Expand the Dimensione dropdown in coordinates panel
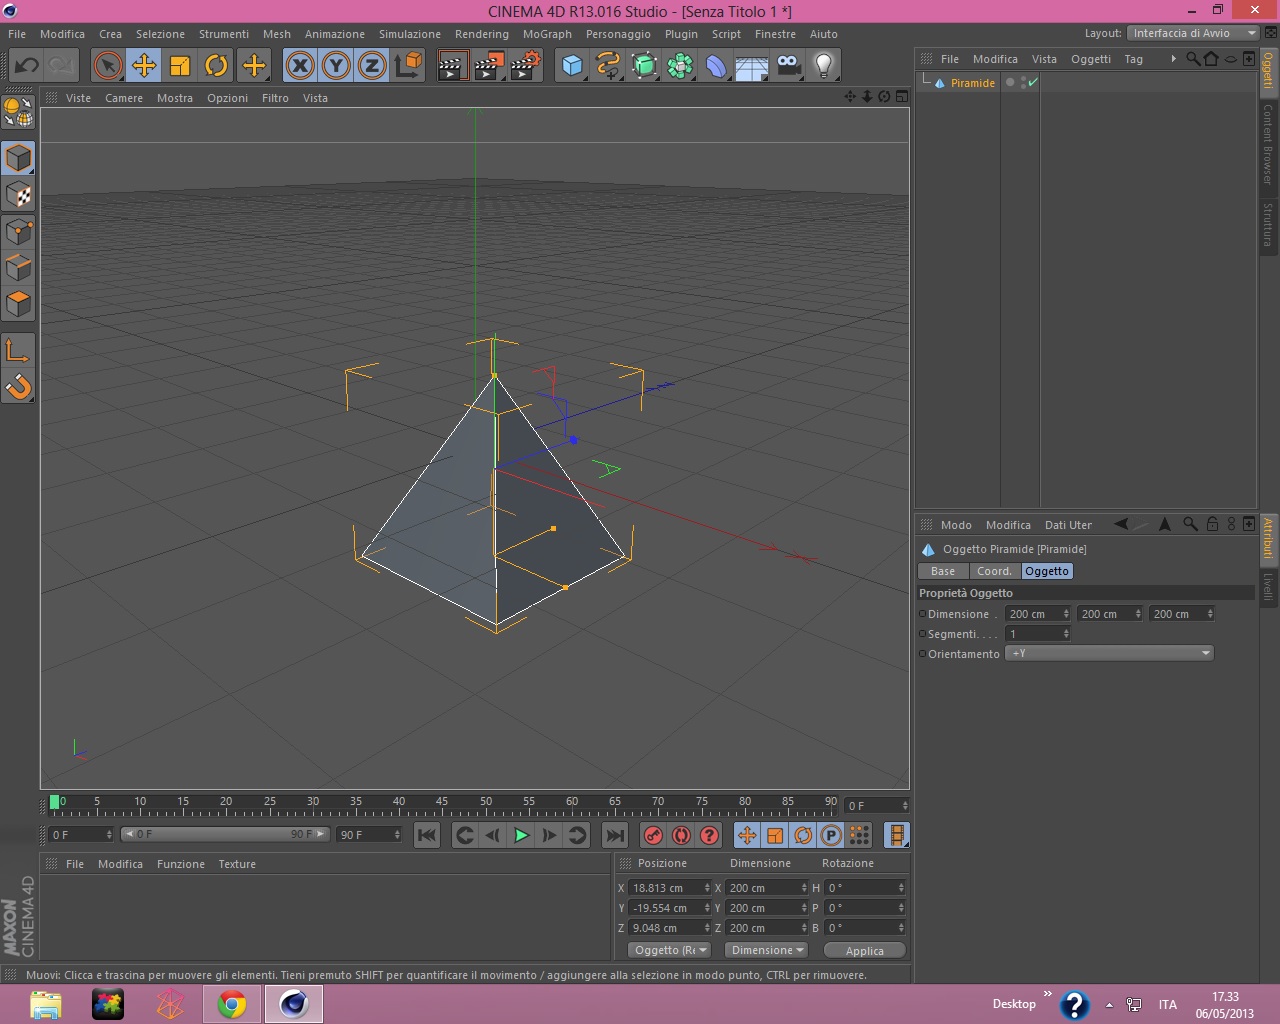Screen dimensions: 1280x1024 click(767, 950)
